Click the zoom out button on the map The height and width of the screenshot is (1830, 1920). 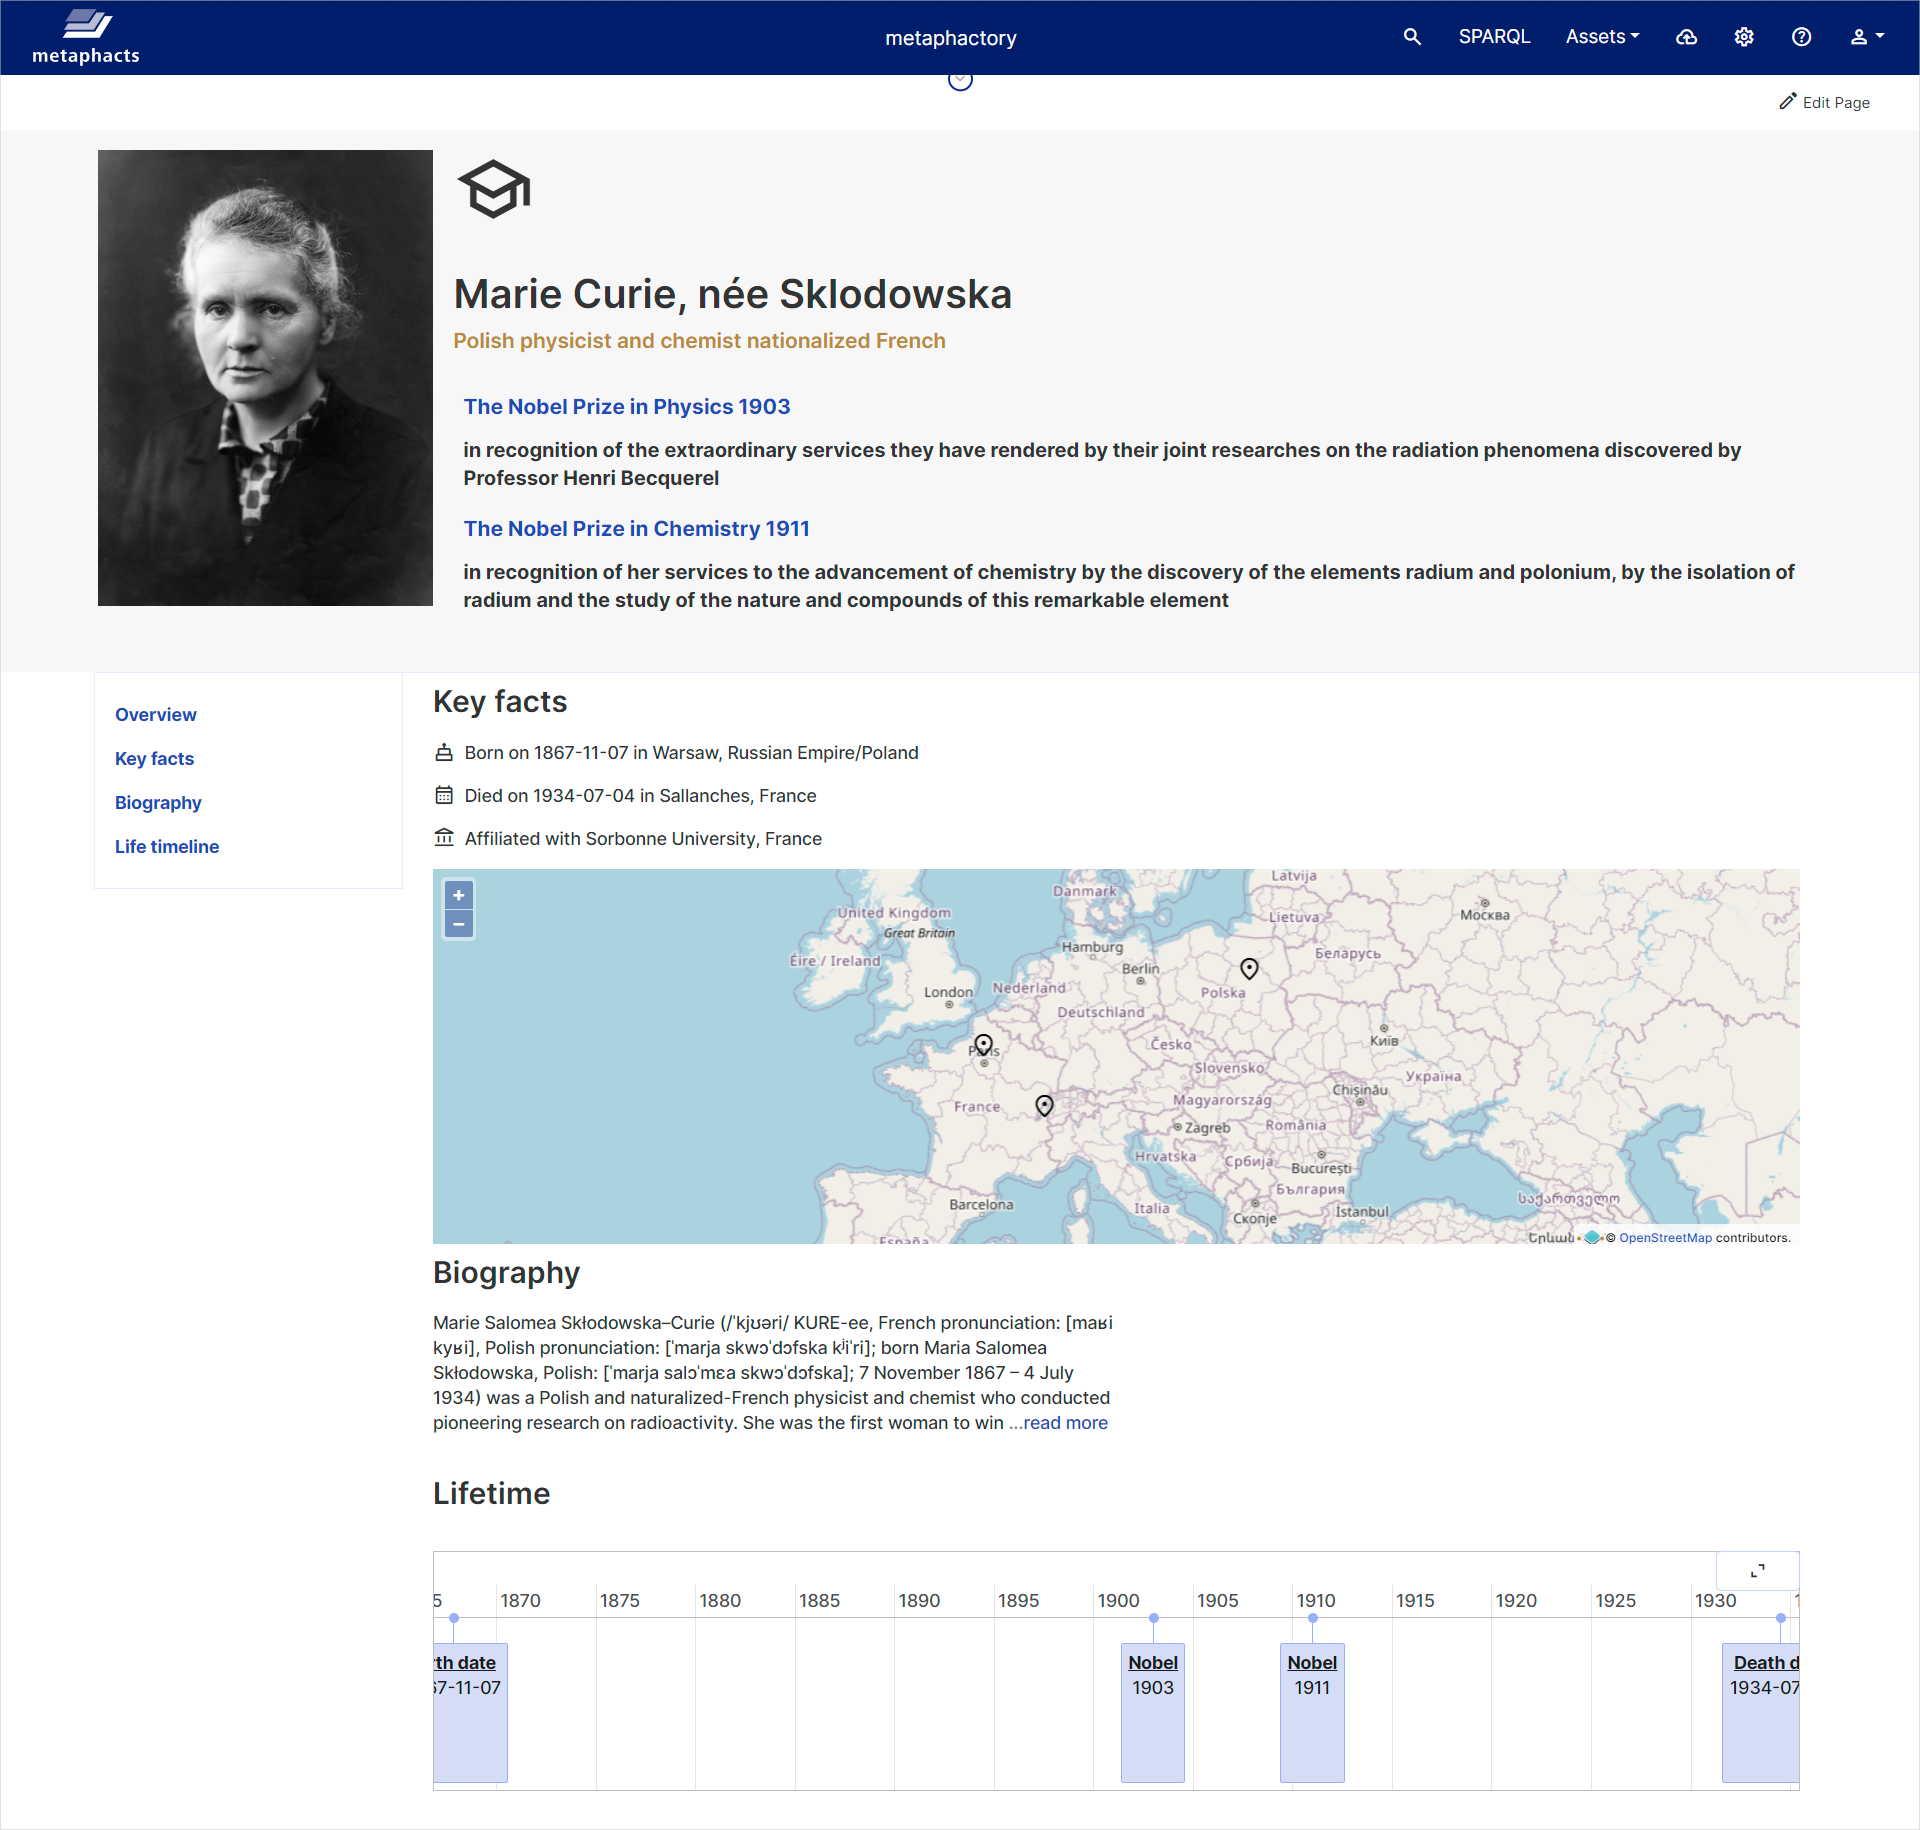(x=458, y=924)
